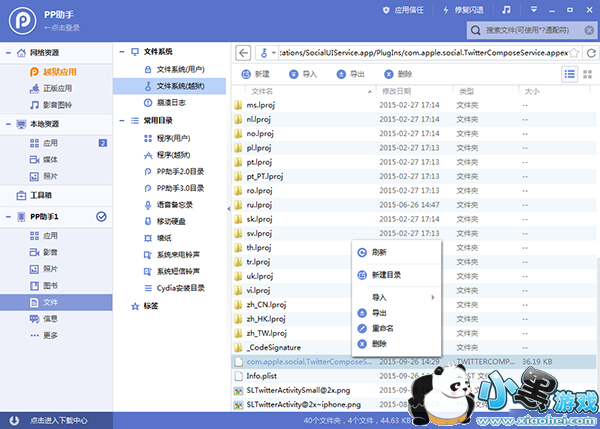The image size is (600, 429).
Task: Open the music note ringtone icon
Action: coord(506,10)
